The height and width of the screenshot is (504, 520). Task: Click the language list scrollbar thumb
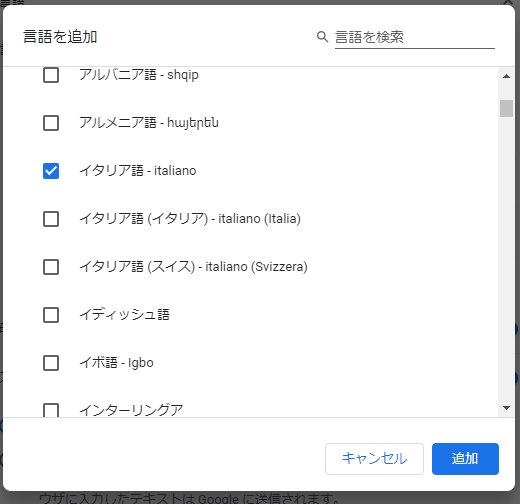506,108
